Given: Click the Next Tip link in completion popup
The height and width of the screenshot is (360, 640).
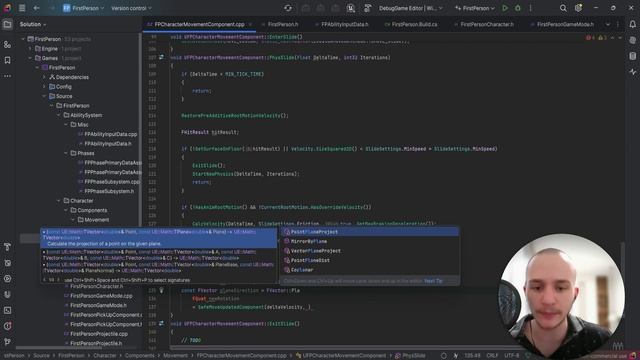Looking at the screenshot, I should [433, 281].
